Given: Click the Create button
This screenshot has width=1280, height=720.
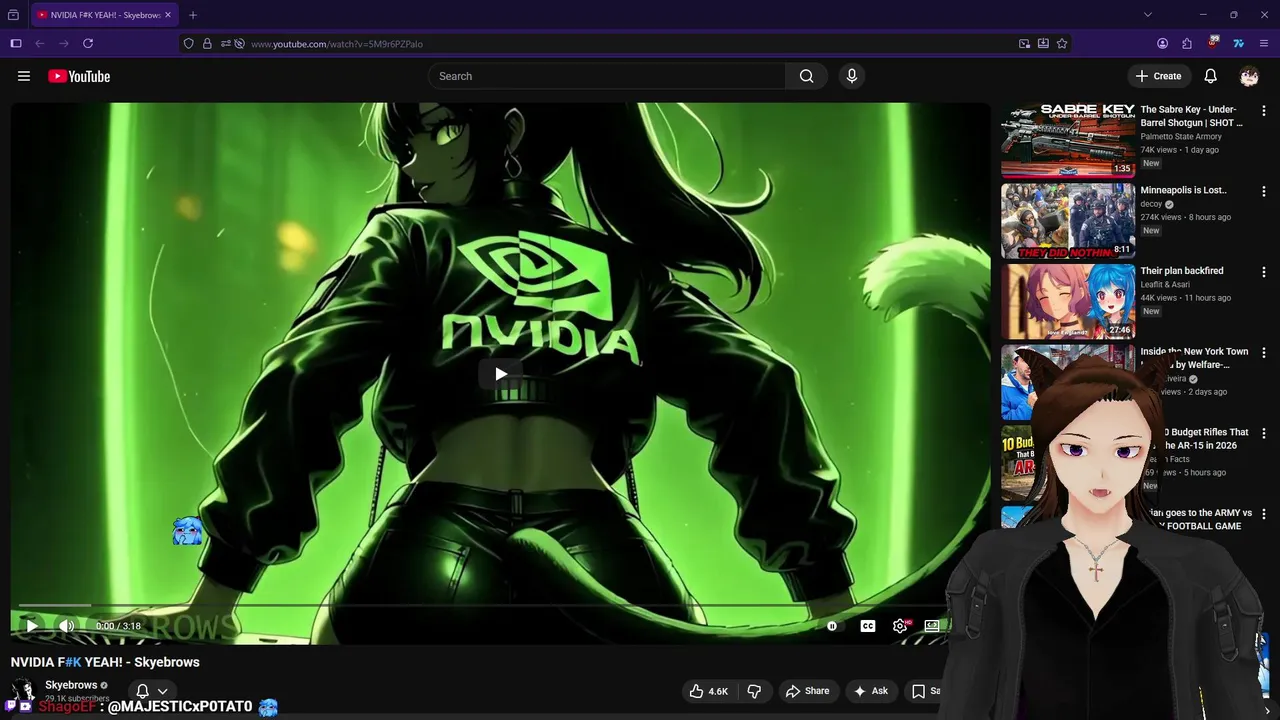Looking at the screenshot, I should point(1158,76).
